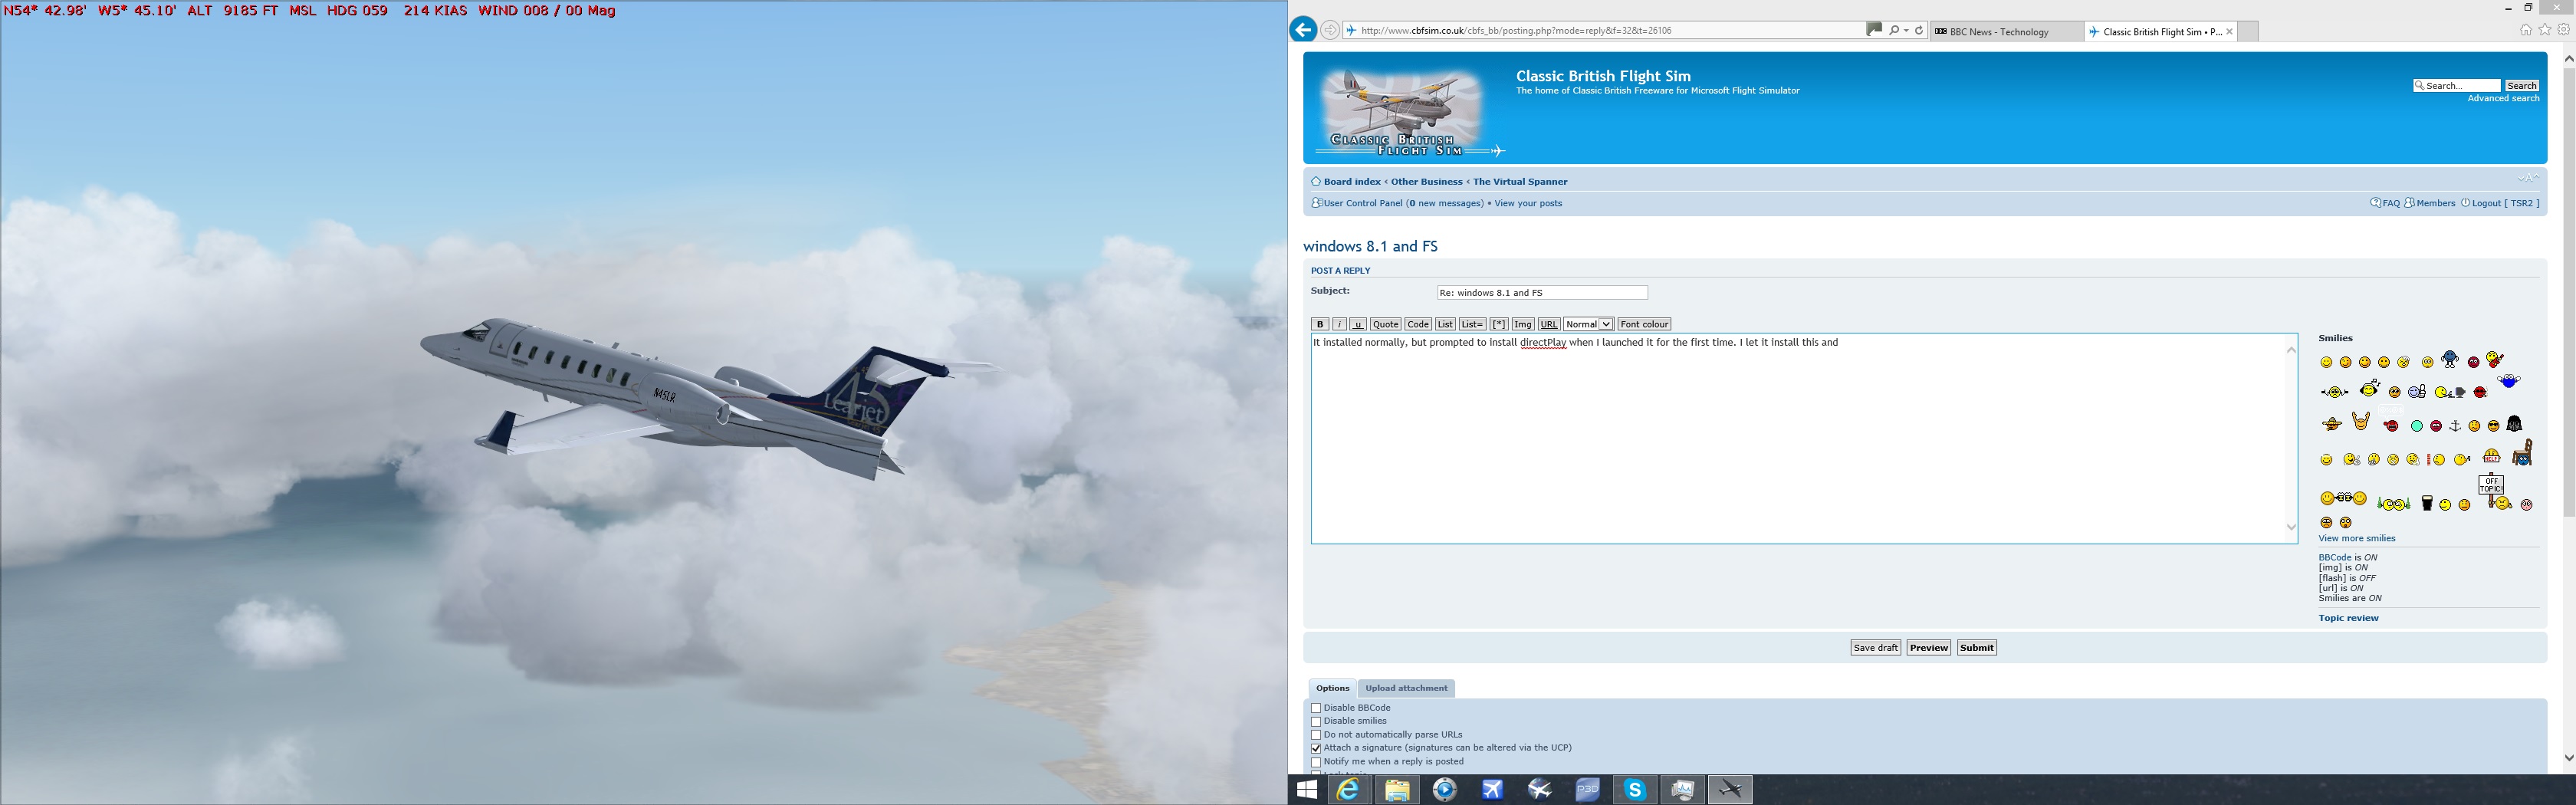This screenshot has width=2576, height=805.
Task: Click the Img BBCode button
Action: click(1523, 324)
